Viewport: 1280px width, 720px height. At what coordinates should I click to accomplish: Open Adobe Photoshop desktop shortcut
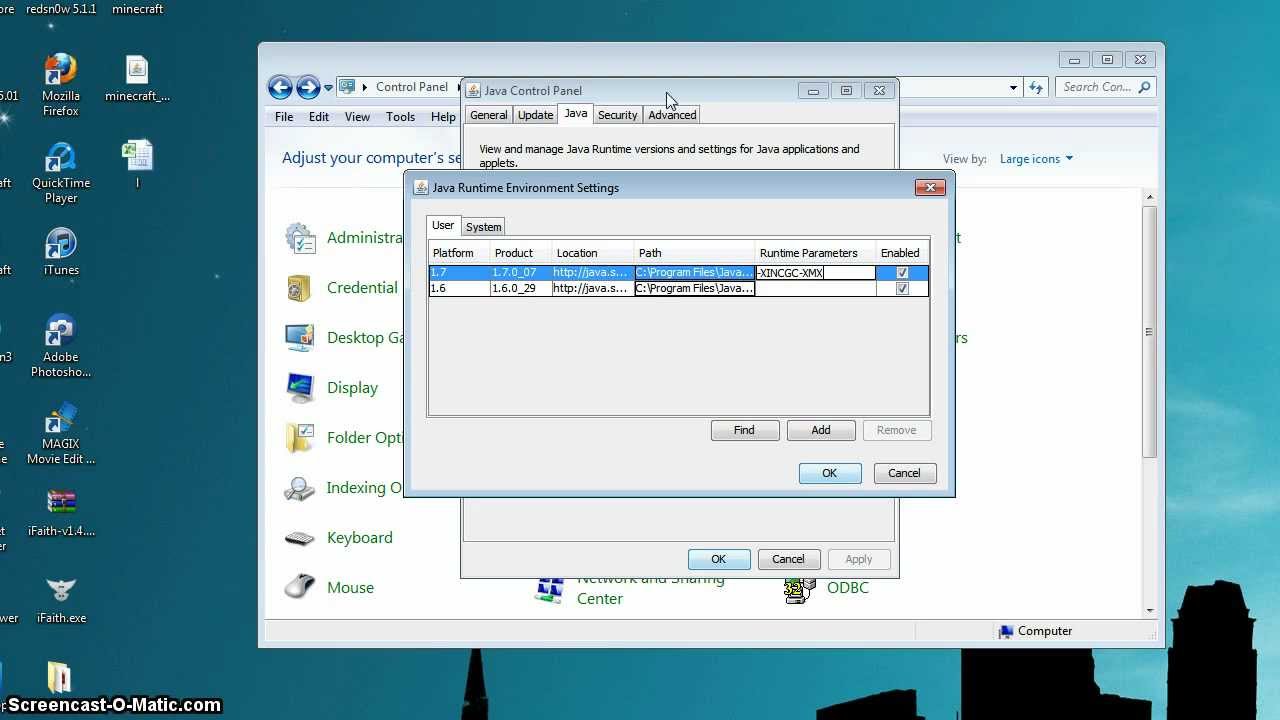coord(60,346)
